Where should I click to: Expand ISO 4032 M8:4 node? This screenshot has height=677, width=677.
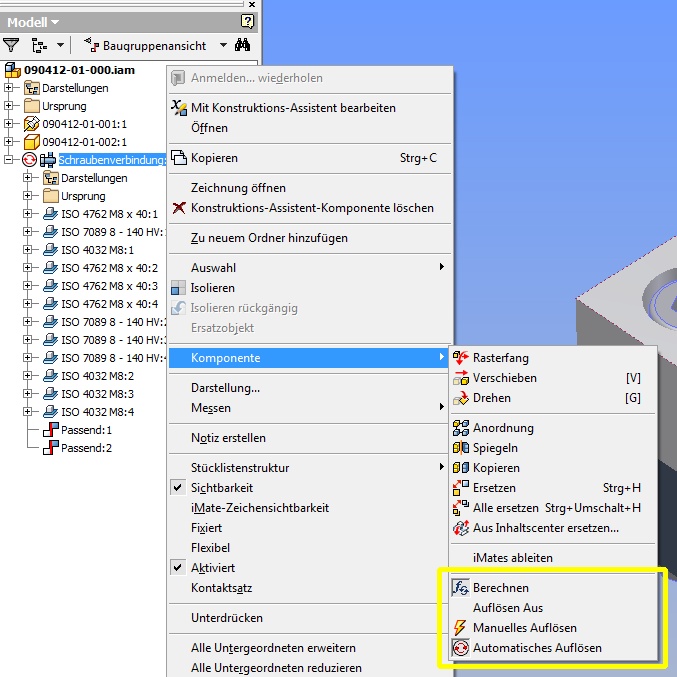point(28,412)
